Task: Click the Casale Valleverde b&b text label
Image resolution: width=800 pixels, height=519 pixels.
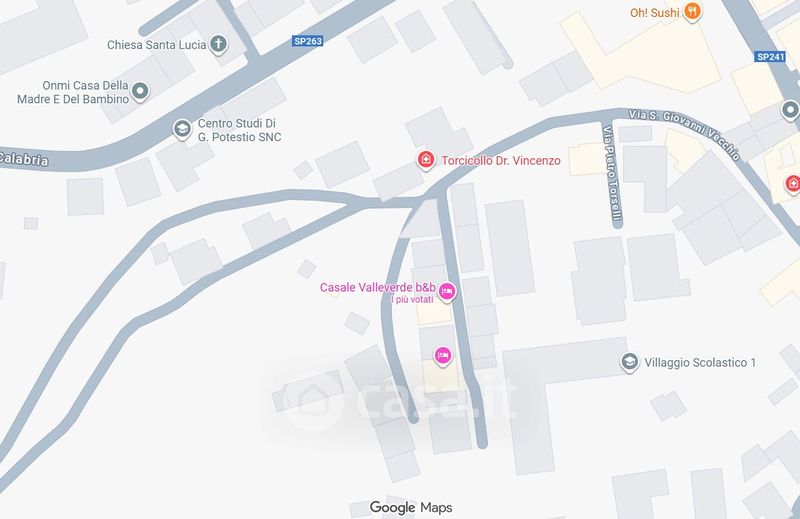Action: coord(378,287)
